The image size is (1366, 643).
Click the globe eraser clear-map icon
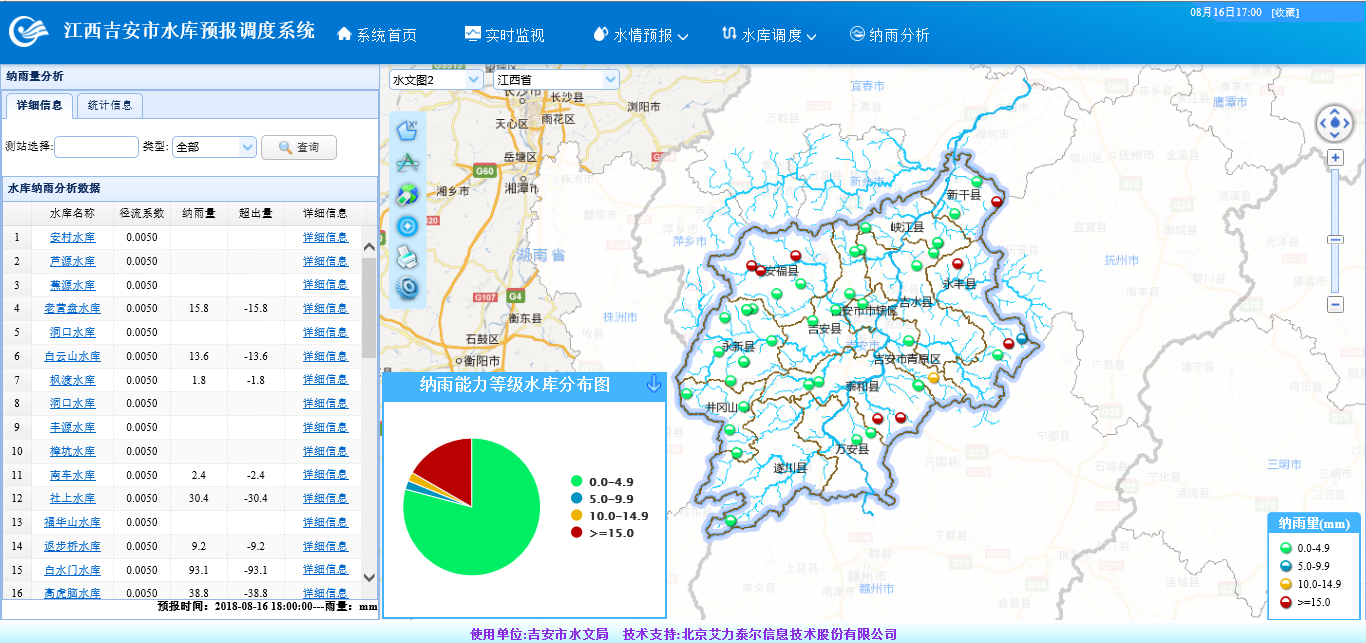click(x=406, y=194)
